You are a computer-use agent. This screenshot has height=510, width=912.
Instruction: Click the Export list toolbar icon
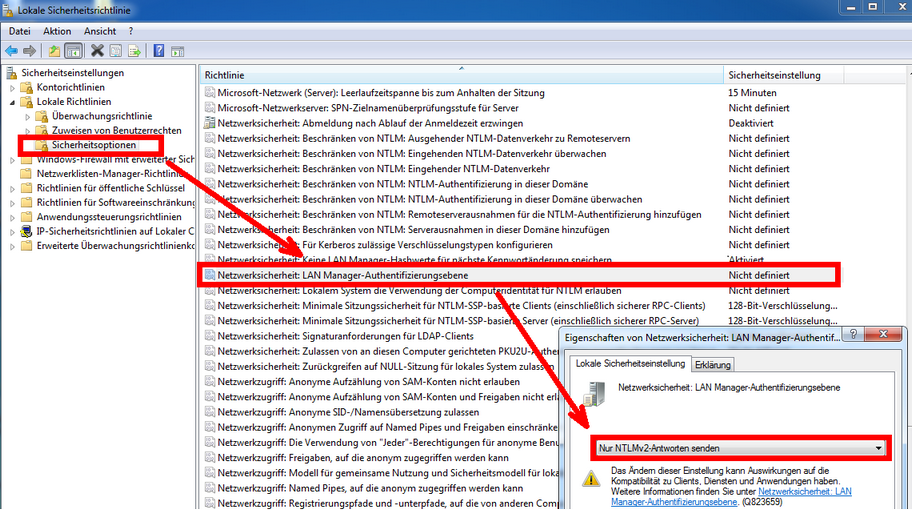pyautogui.click(x=134, y=51)
